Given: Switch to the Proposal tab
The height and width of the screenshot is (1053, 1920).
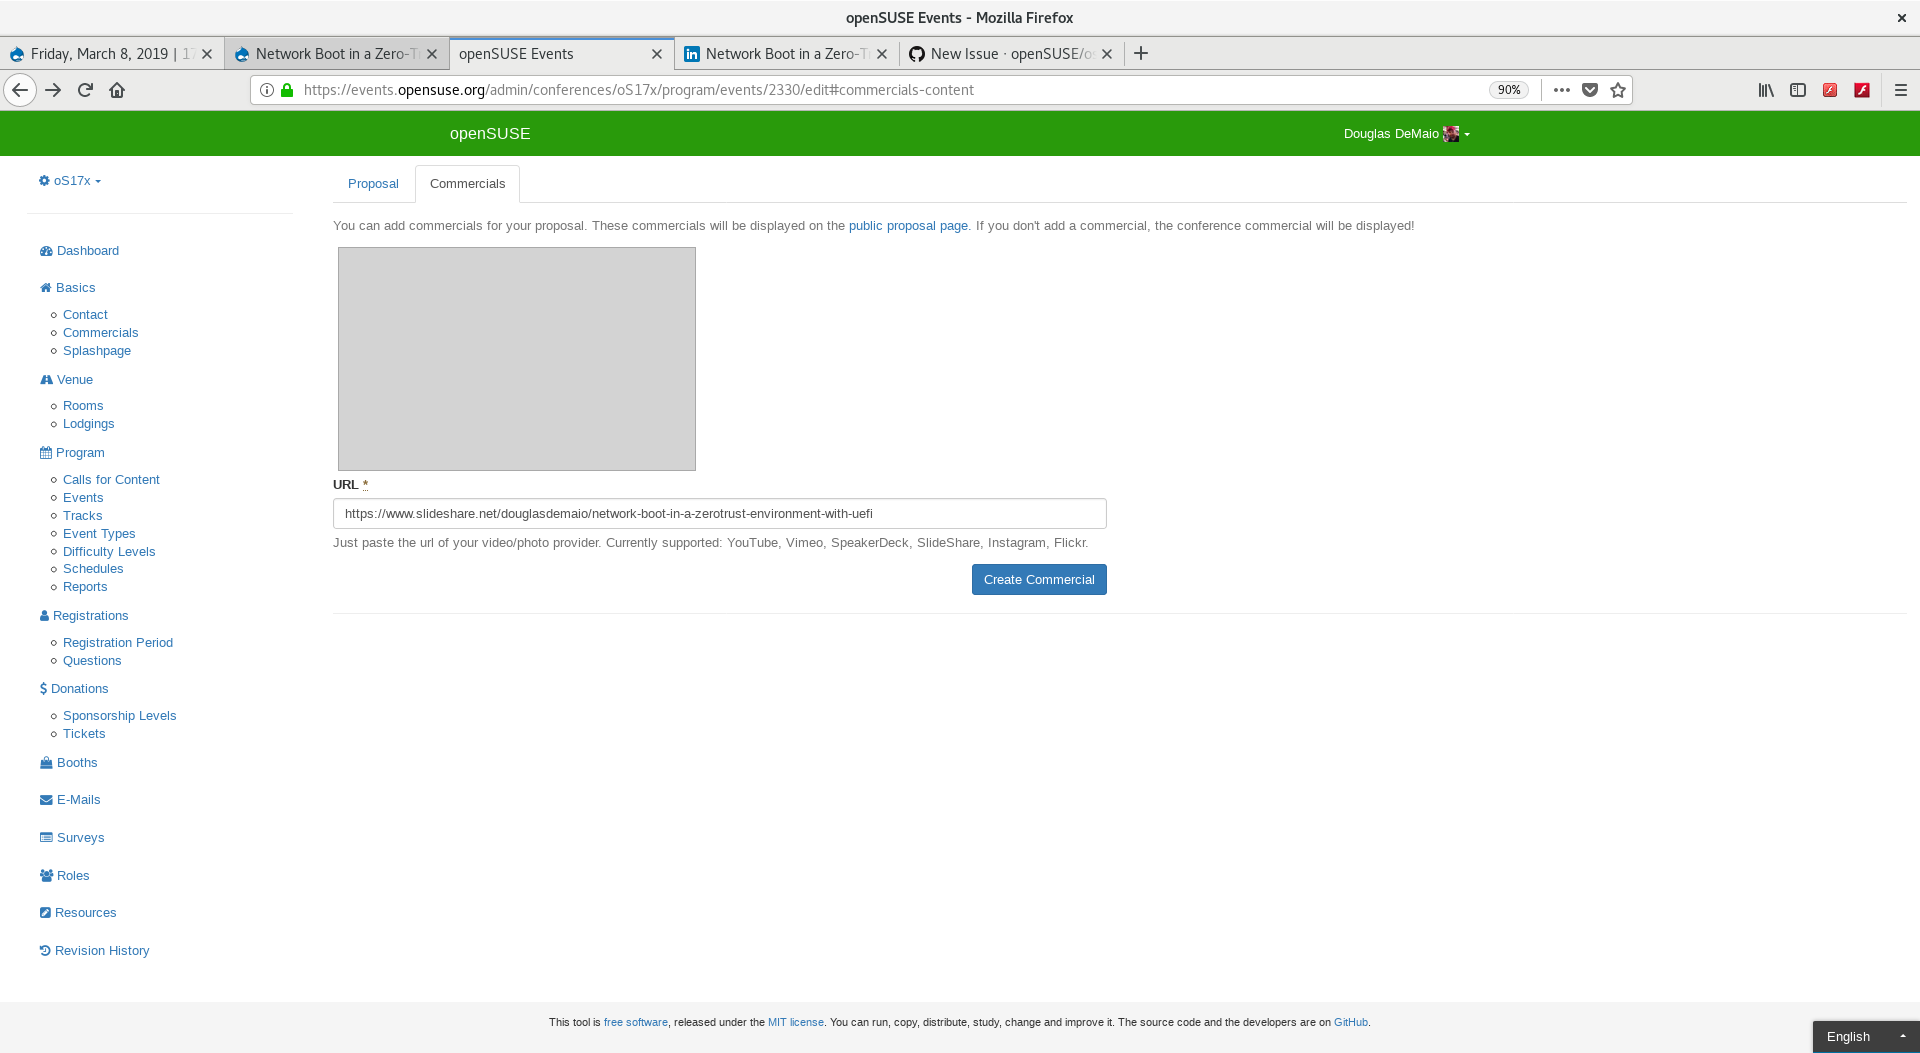Looking at the screenshot, I should click(373, 184).
